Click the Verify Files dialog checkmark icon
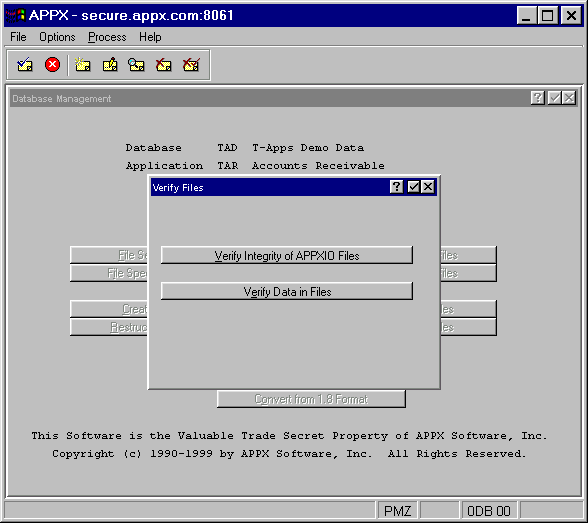The width and height of the screenshot is (588, 523). coord(413,187)
